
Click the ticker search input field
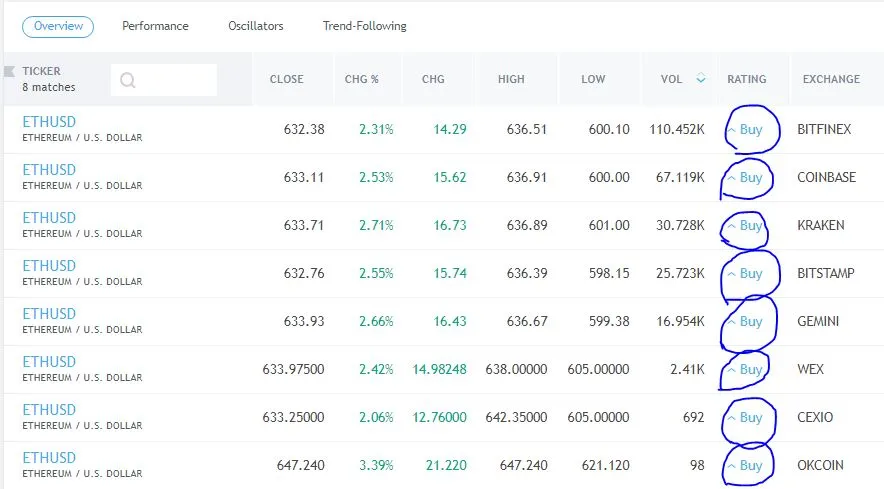click(164, 80)
